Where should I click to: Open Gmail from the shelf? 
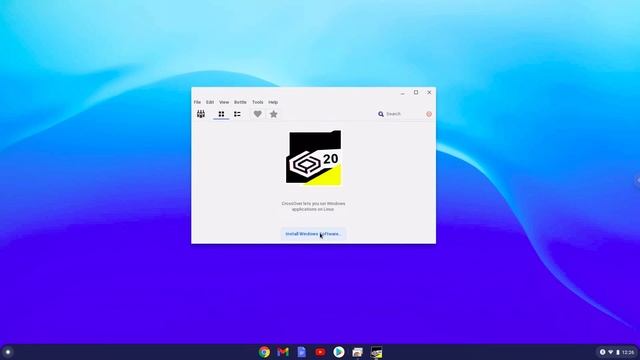tap(283, 352)
